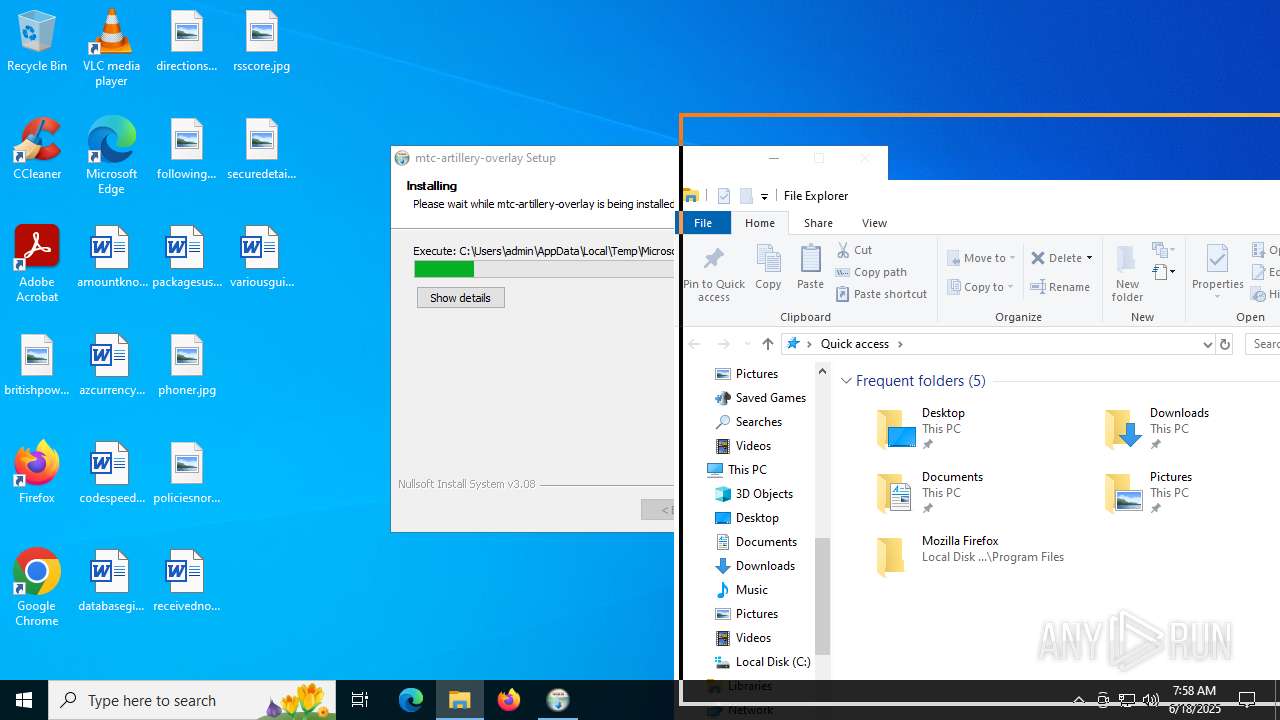The image size is (1280, 720).
Task: Click the Back navigation arrow
Action: pos(694,344)
